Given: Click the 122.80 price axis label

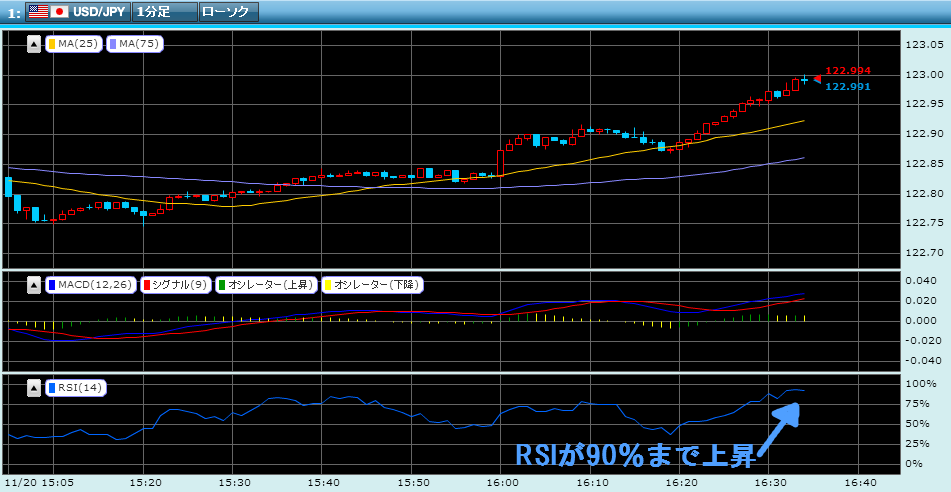Looking at the screenshot, I should 924,194.
